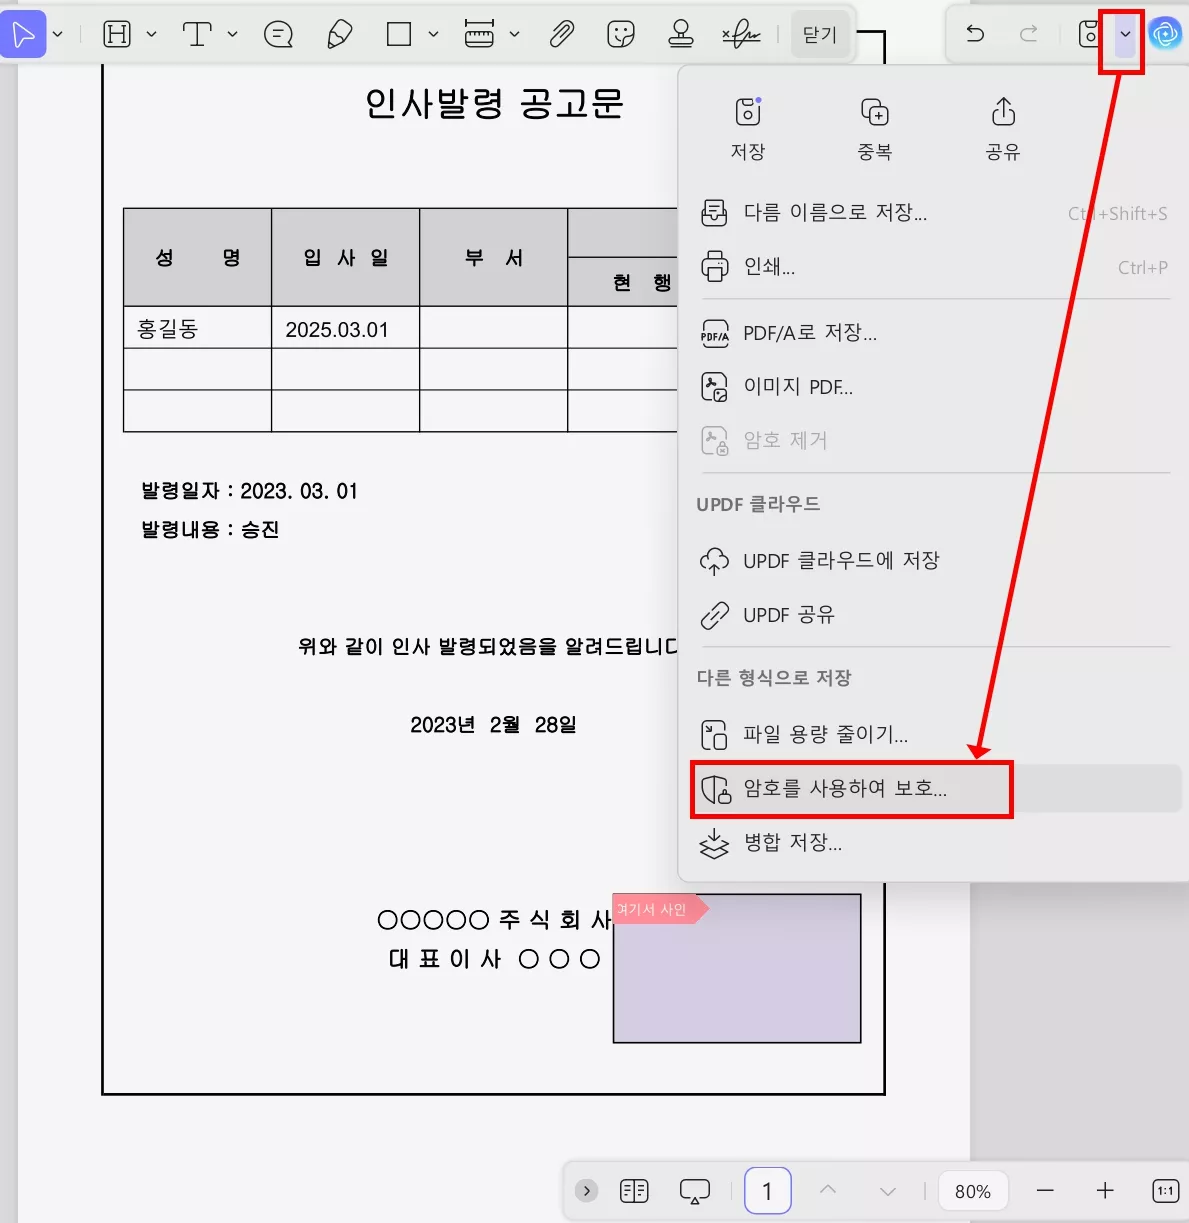Screen dimensions: 1189x1223
Task: Toggle the two-page reading layout
Action: pos(633,1190)
